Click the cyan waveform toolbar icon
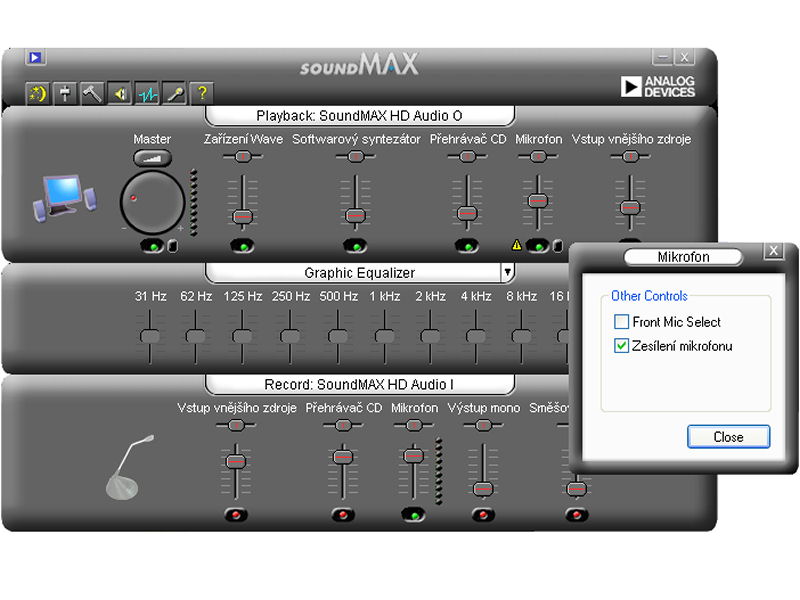The image size is (800, 600). pos(147,93)
